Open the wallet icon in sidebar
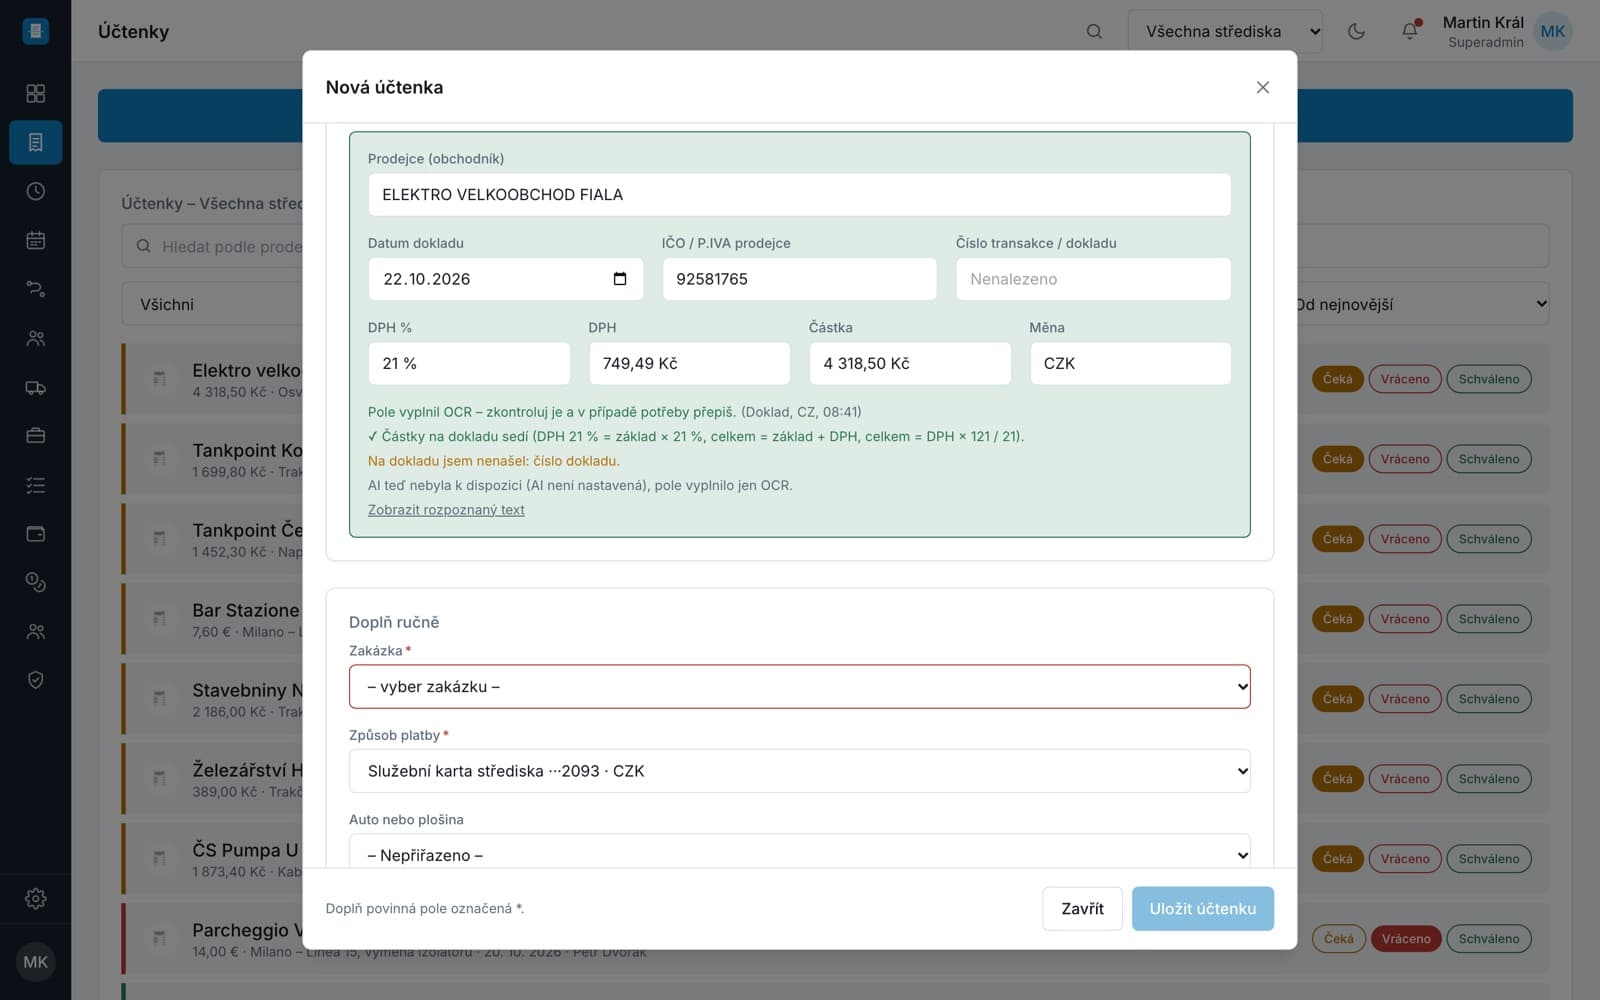The width and height of the screenshot is (1600, 1000). point(35,533)
